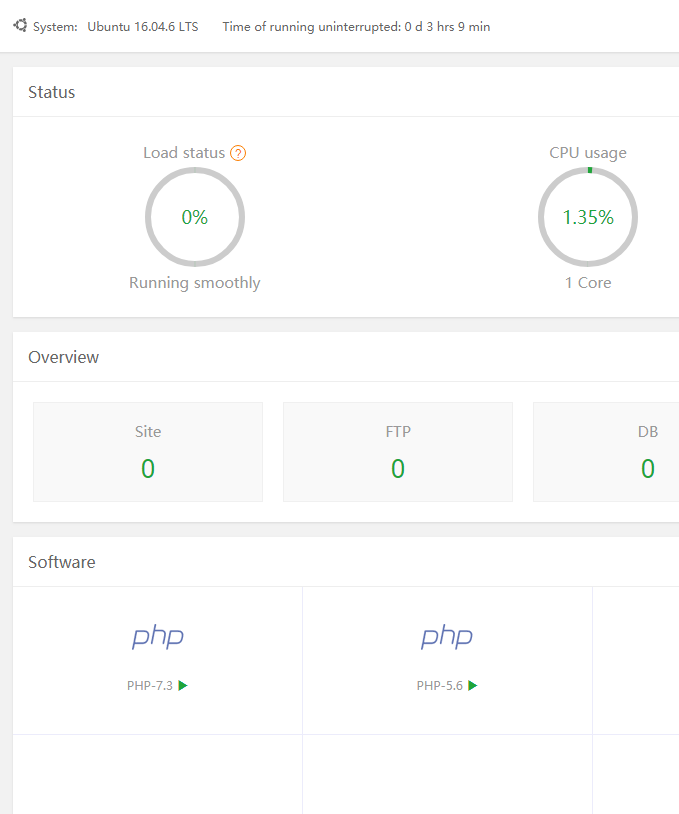
Task: Click the PHP-5.6 logo
Action: click(x=447, y=637)
